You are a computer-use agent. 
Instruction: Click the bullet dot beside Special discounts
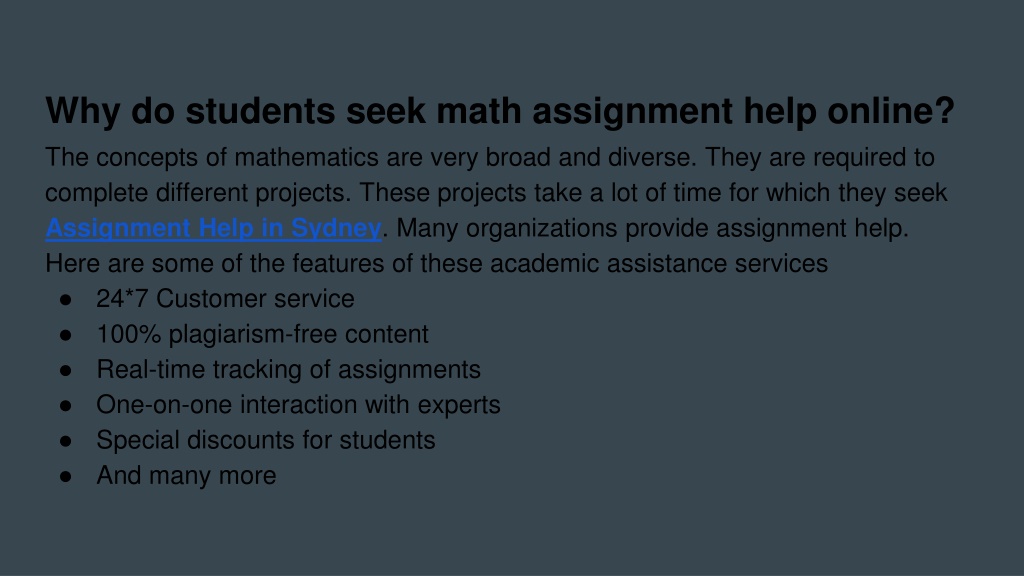pos(65,441)
